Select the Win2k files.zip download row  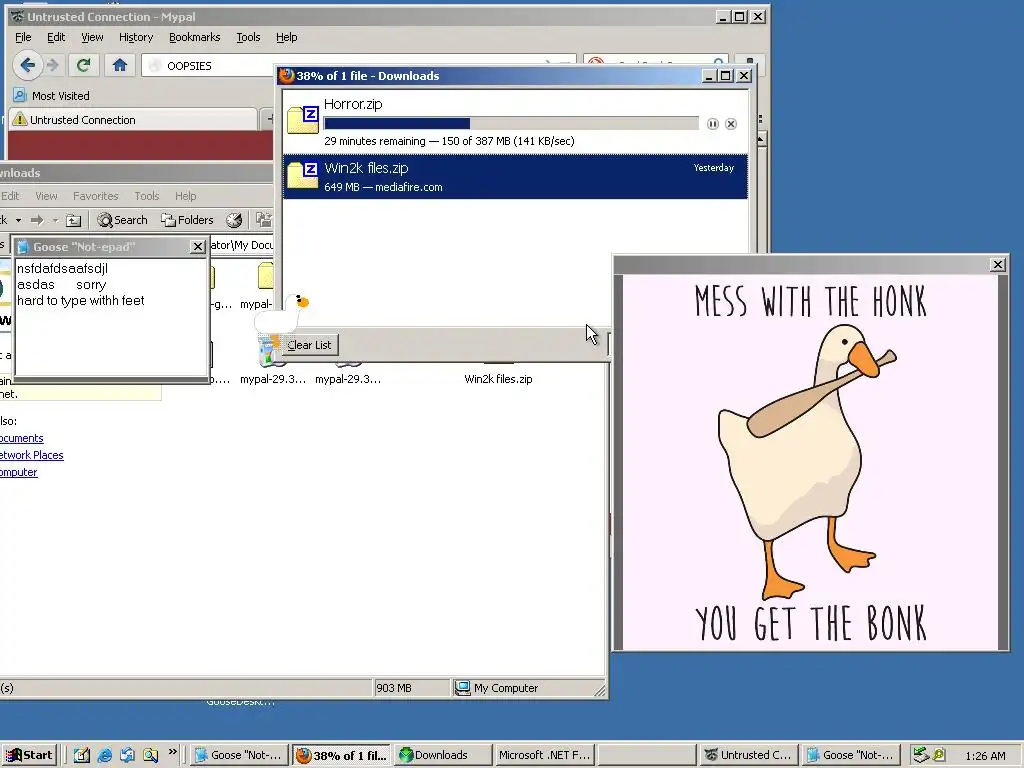point(515,176)
